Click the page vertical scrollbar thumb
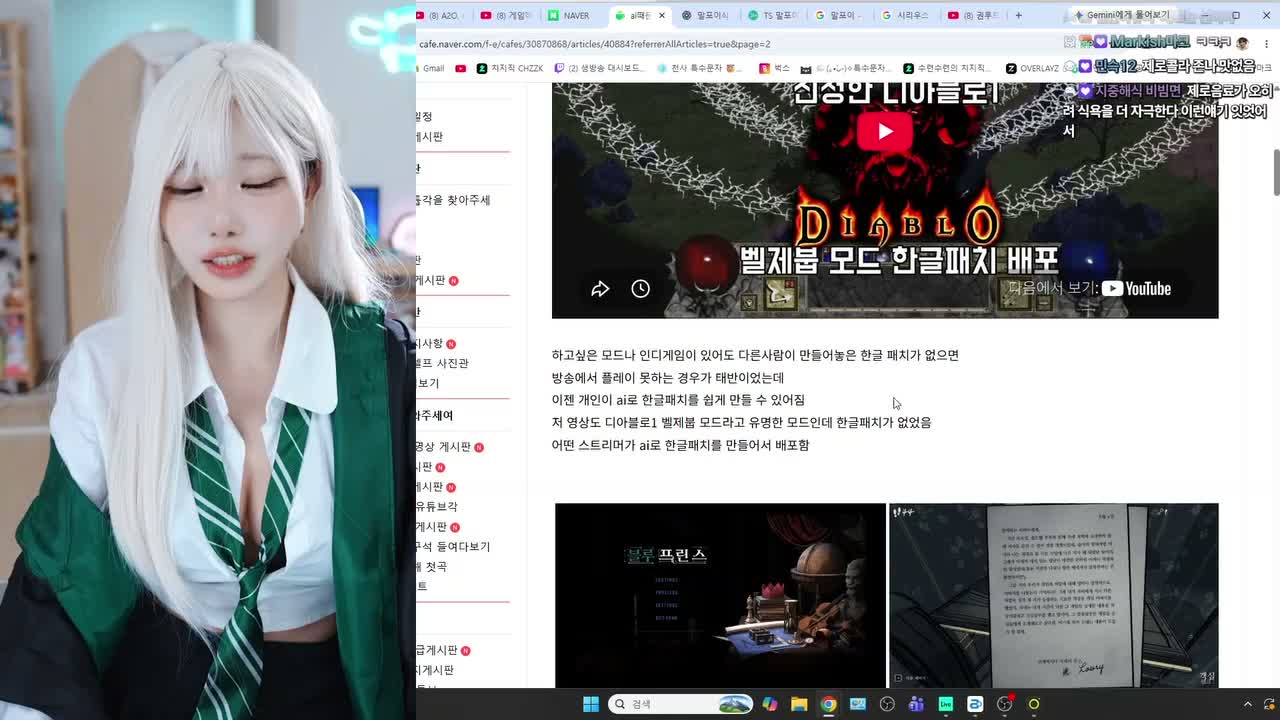This screenshot has height=720, width=1280. 1276,172
